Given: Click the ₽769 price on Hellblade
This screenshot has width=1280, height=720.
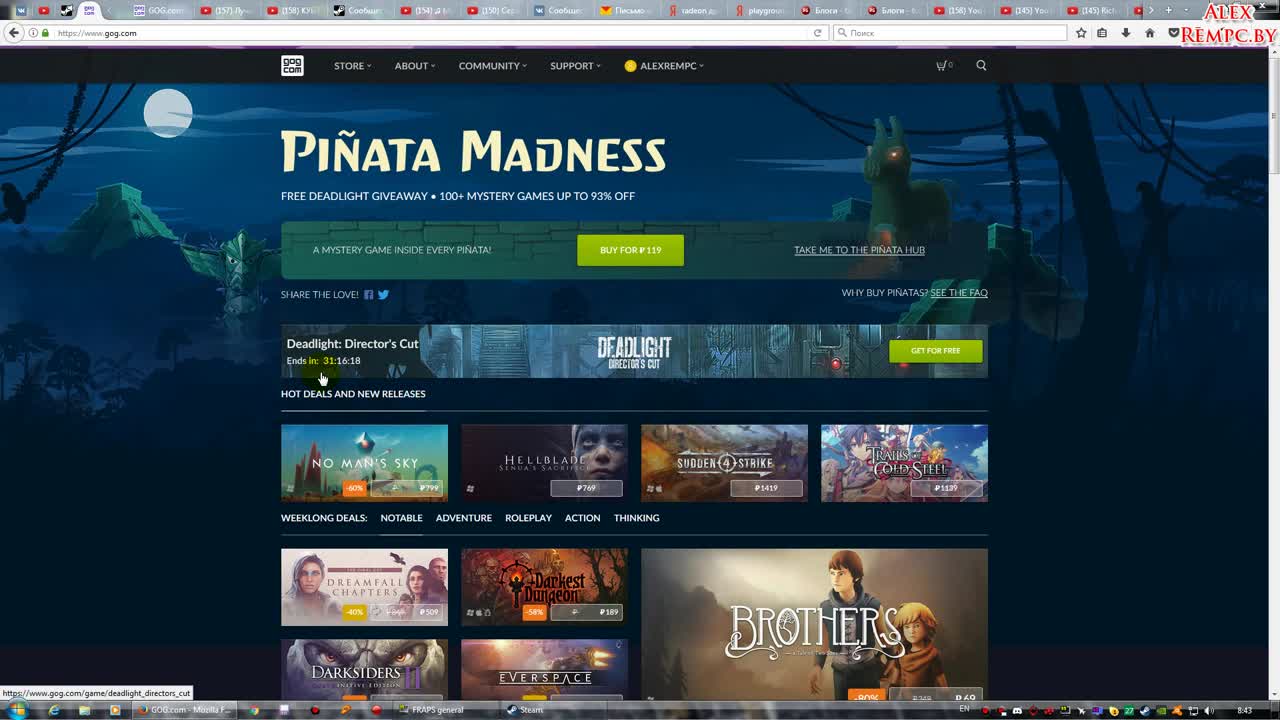Looking at the screenshot, I should 586,488.
